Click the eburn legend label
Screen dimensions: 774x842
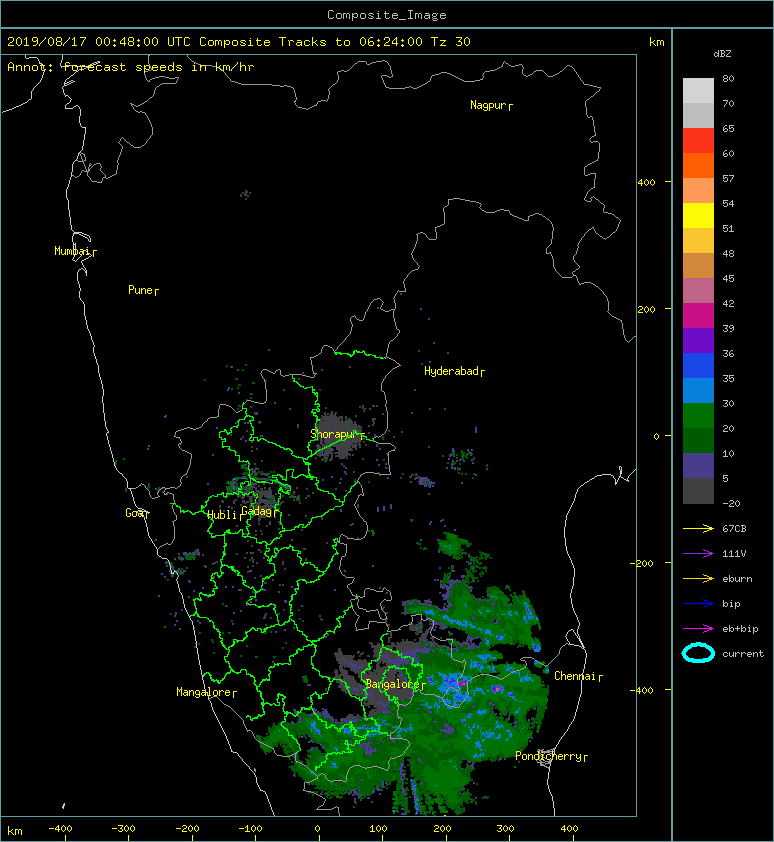[737, 579]
